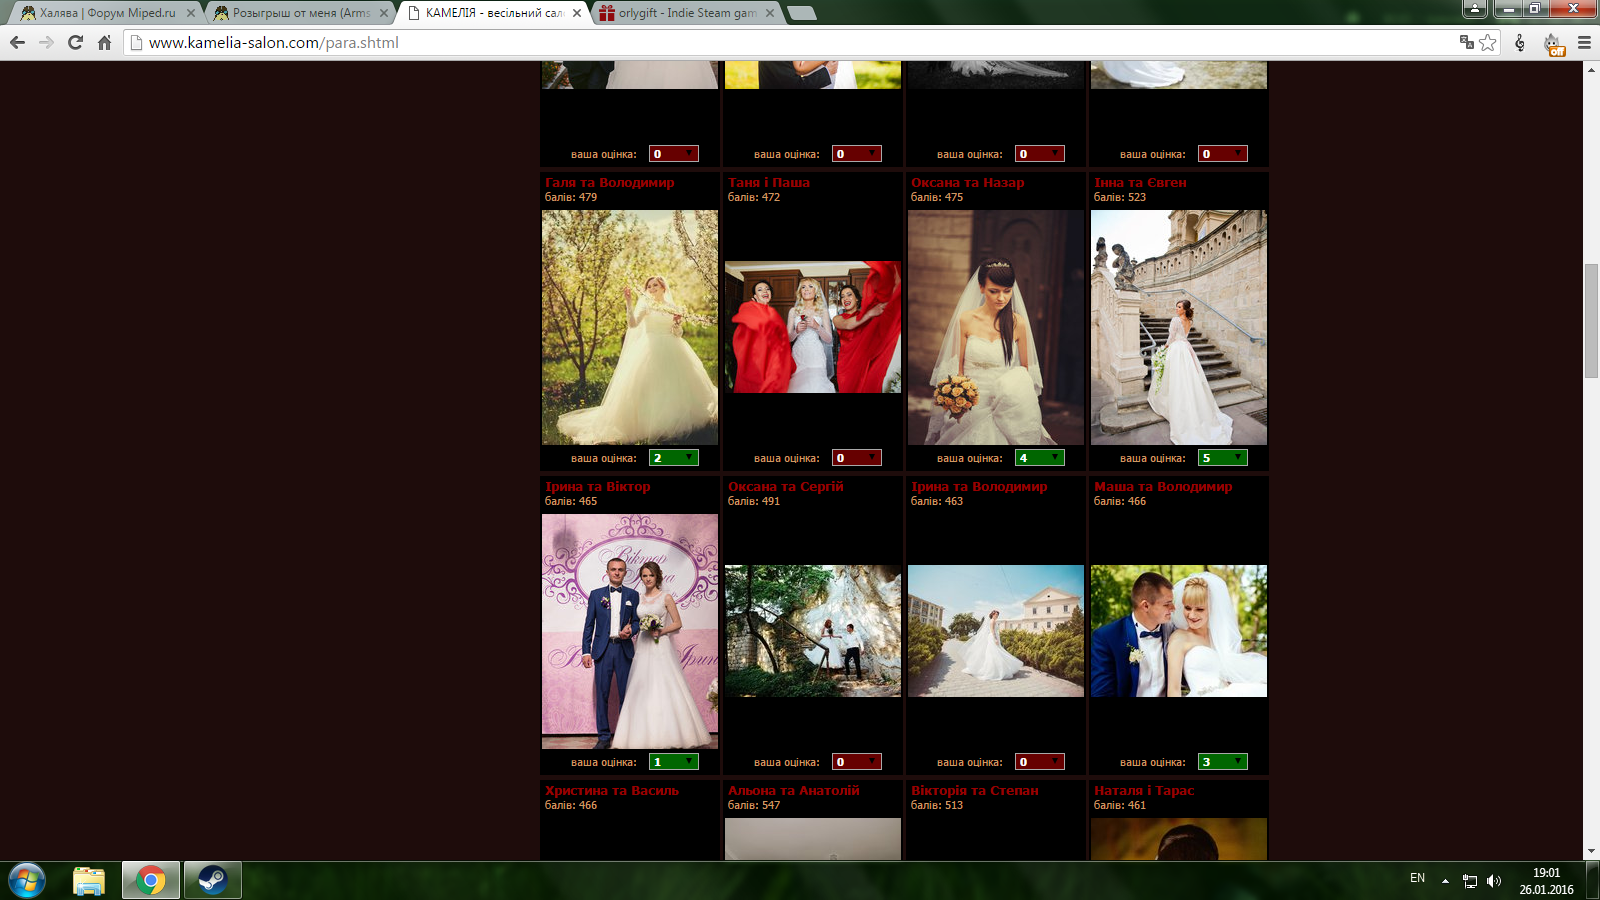Open rating dropdown for Інна та Євген
This screenshot has height=900, width=1600.
[1223, 458]
